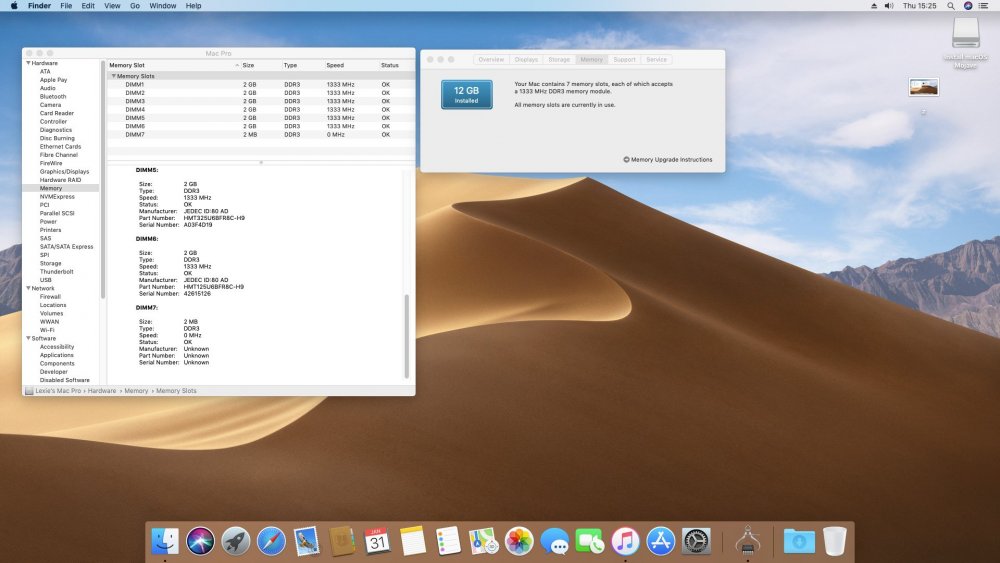The image size is (1000, 563).
Task: Open FaceTime icon in the Dock
Action: [x=590, y=541]
